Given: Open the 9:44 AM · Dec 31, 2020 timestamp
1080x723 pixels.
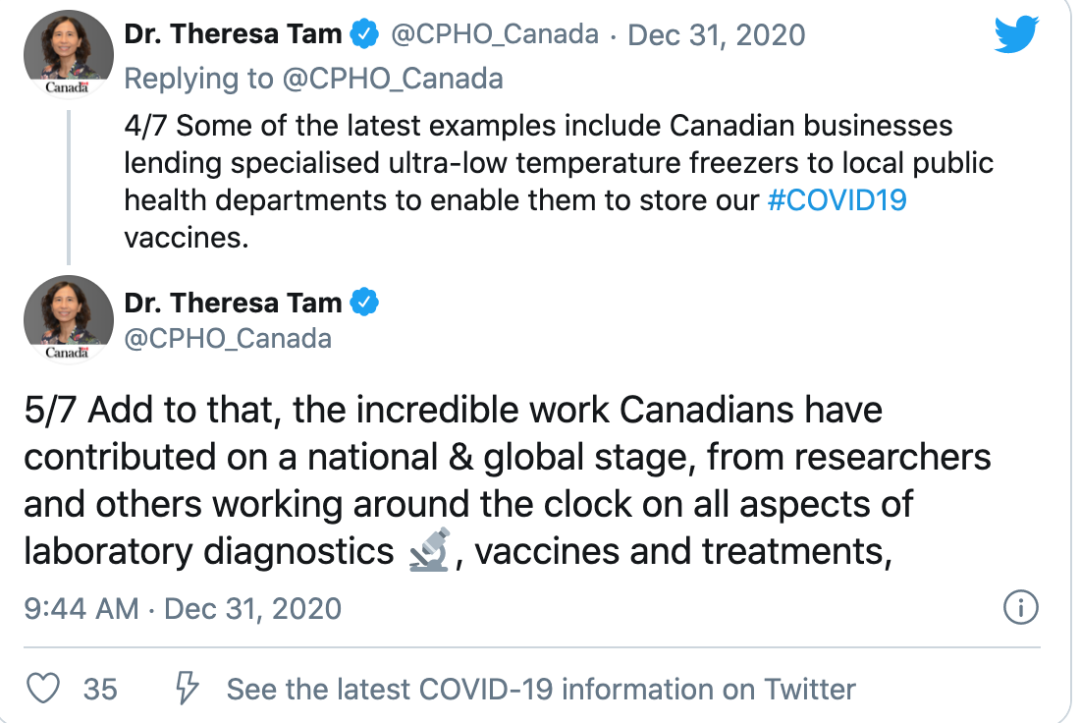Looking at the screenshot, I should click(x=183, y=609).
